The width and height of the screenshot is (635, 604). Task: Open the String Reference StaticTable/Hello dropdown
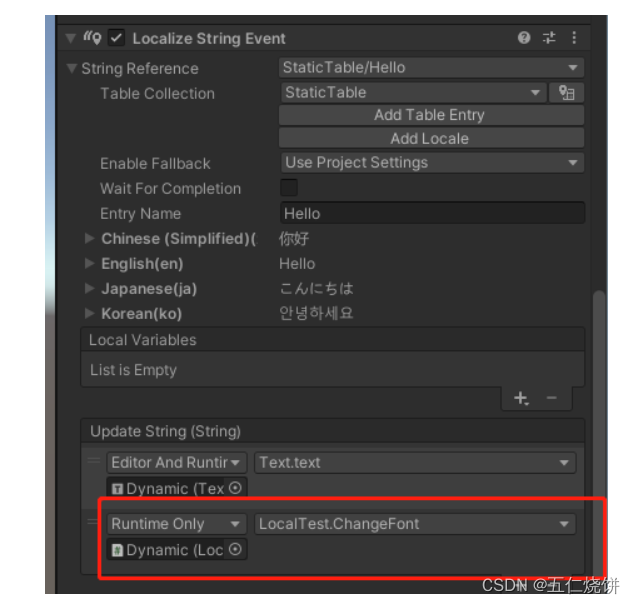coord(431,68)
